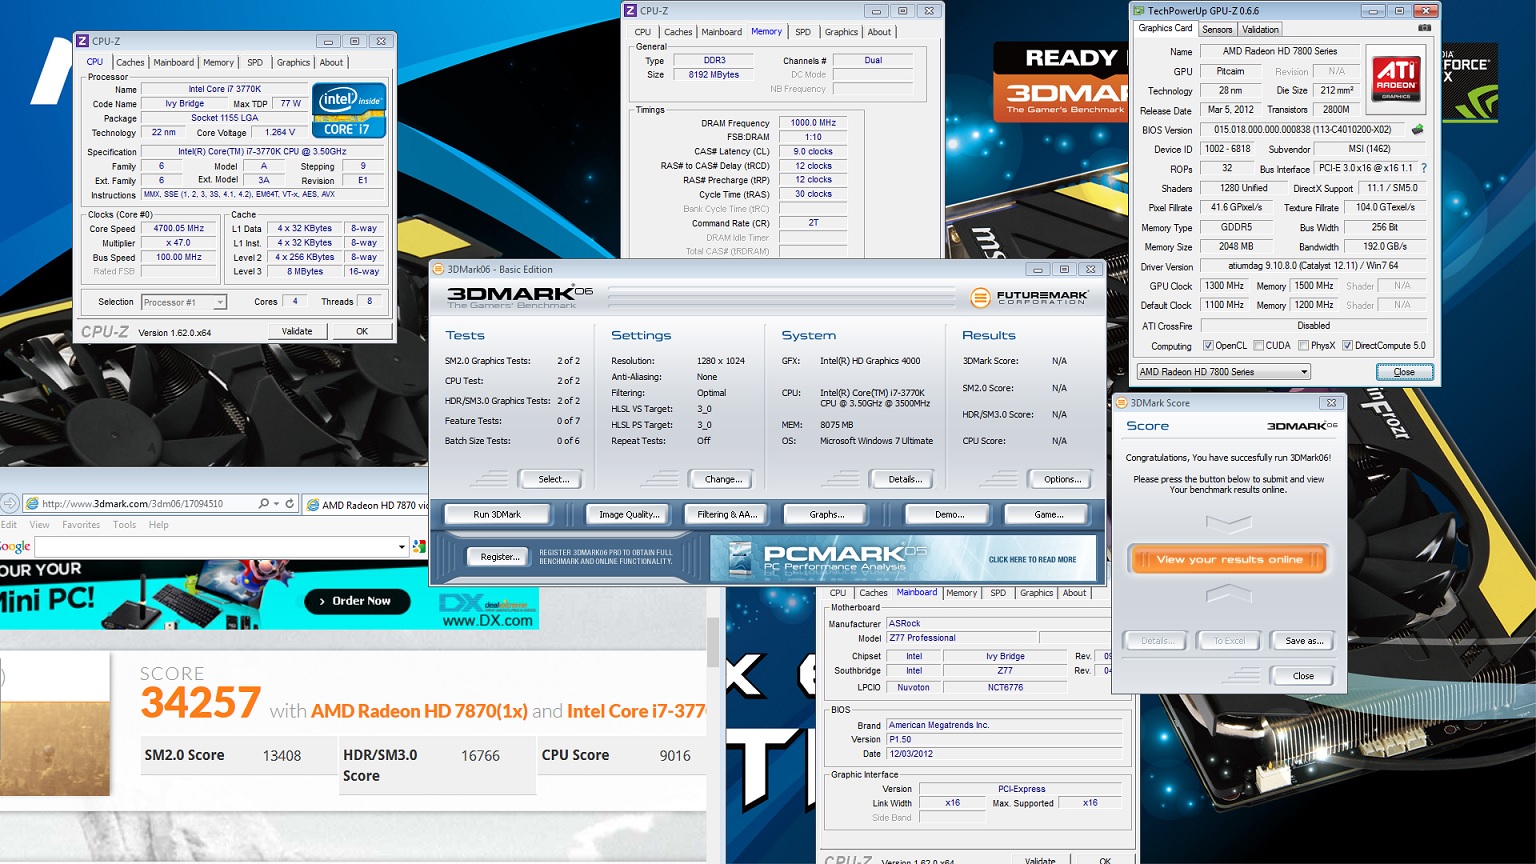1536x864 pixels.
Task: Click the GPU-Z BIOS save icon
Action: (x=1417, y=129)
